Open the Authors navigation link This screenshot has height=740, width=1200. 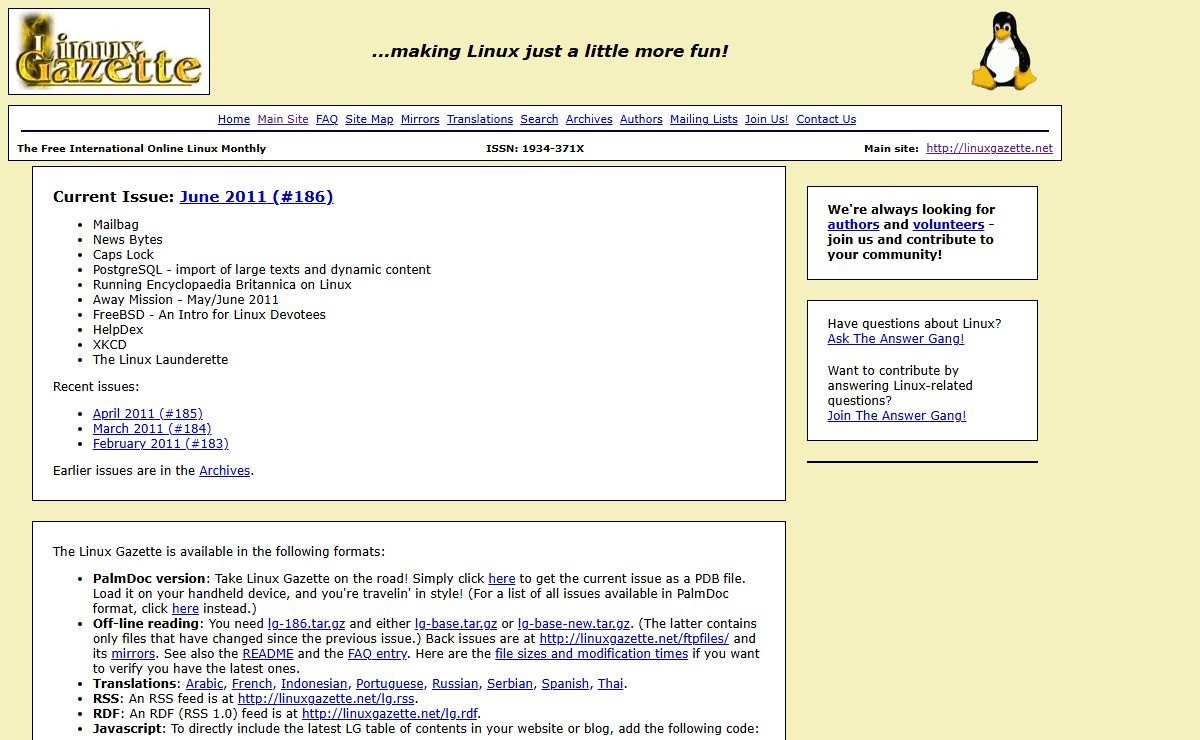[641, 119]
